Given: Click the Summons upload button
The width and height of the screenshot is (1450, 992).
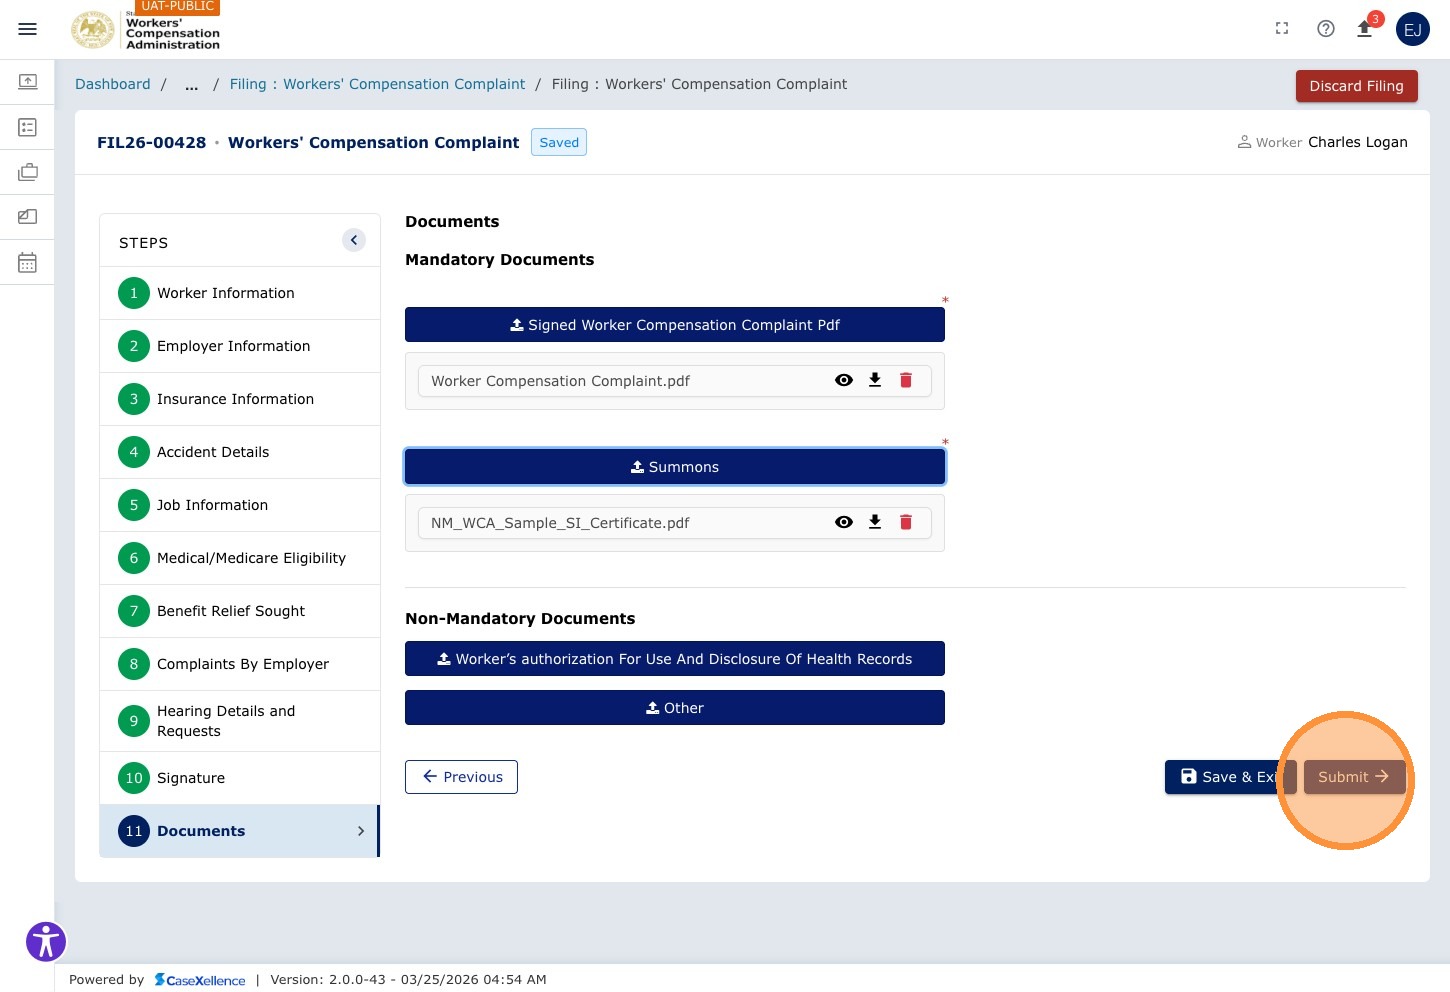Looking at the screenshot, I should [675, 467].
